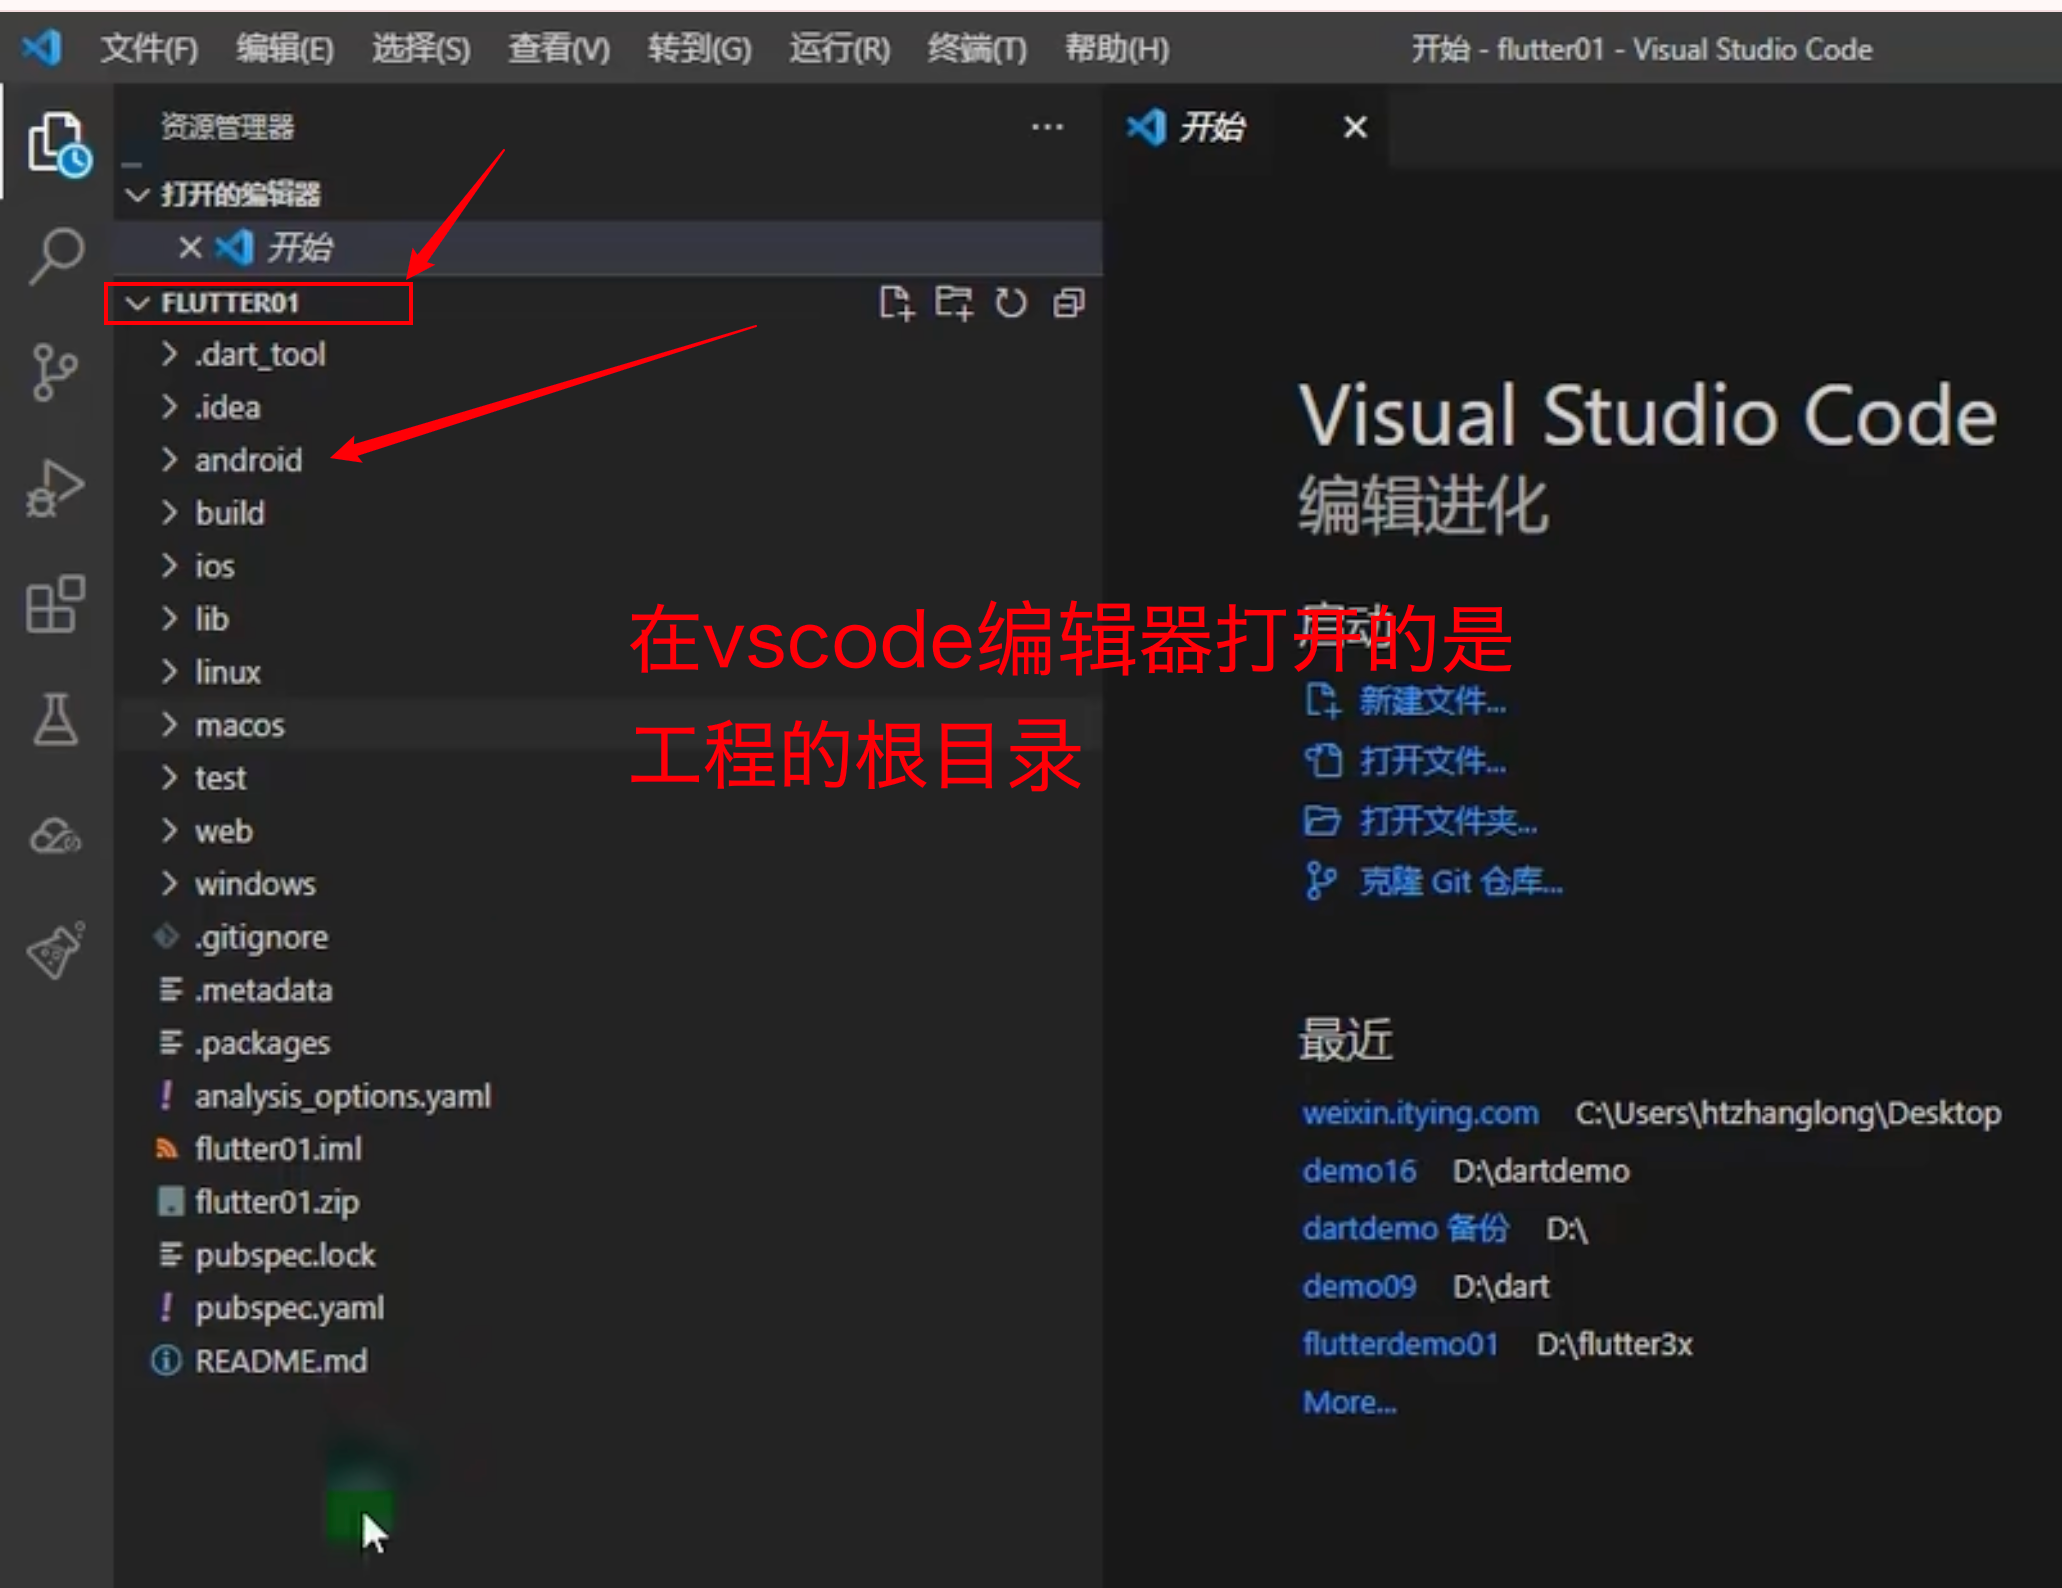The image size is (2062, 1588).
Task: Expand the android folder
Action: tap(168, 460)
